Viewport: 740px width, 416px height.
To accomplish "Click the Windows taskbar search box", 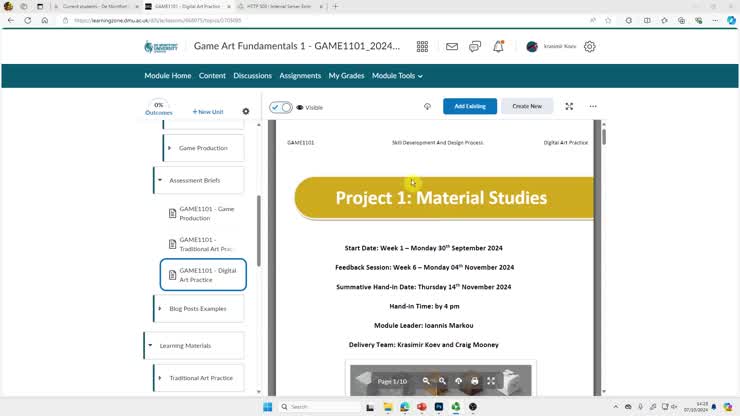I will [320, 407].
